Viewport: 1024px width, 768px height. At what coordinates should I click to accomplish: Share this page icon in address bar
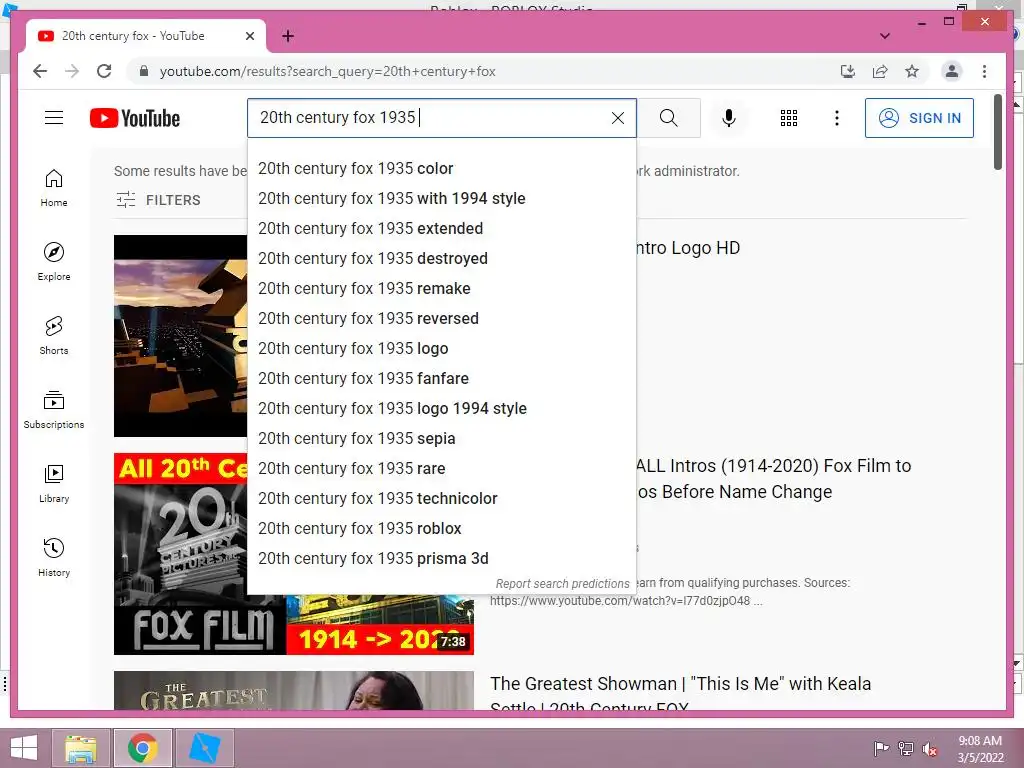[880, 71]
